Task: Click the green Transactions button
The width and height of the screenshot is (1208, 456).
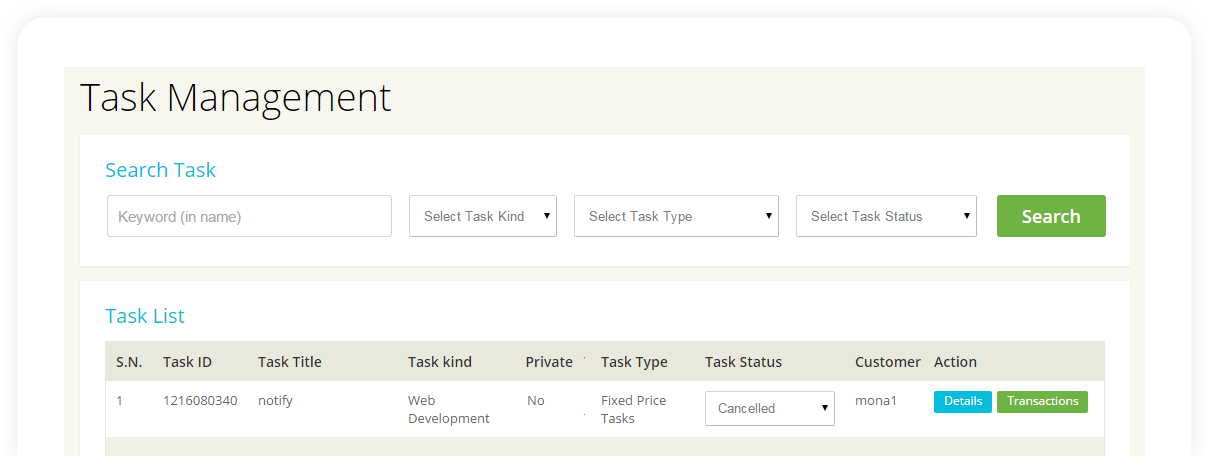Action: point(1042,401)
